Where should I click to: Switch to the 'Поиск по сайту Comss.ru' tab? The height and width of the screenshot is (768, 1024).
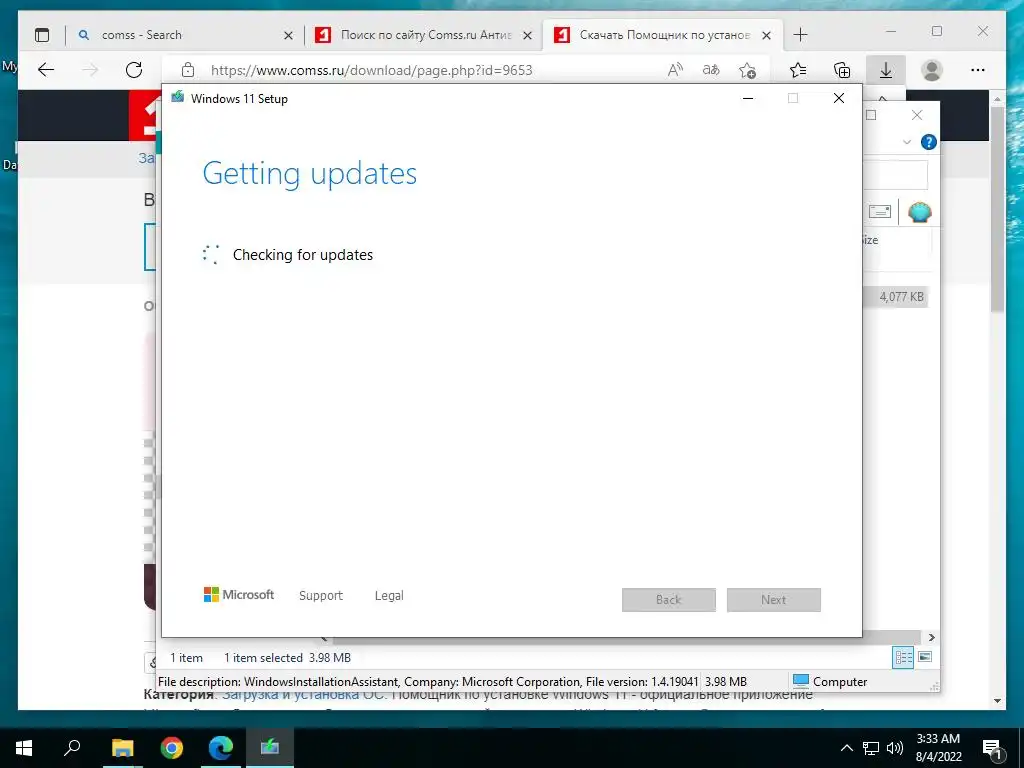coord(423,35)
